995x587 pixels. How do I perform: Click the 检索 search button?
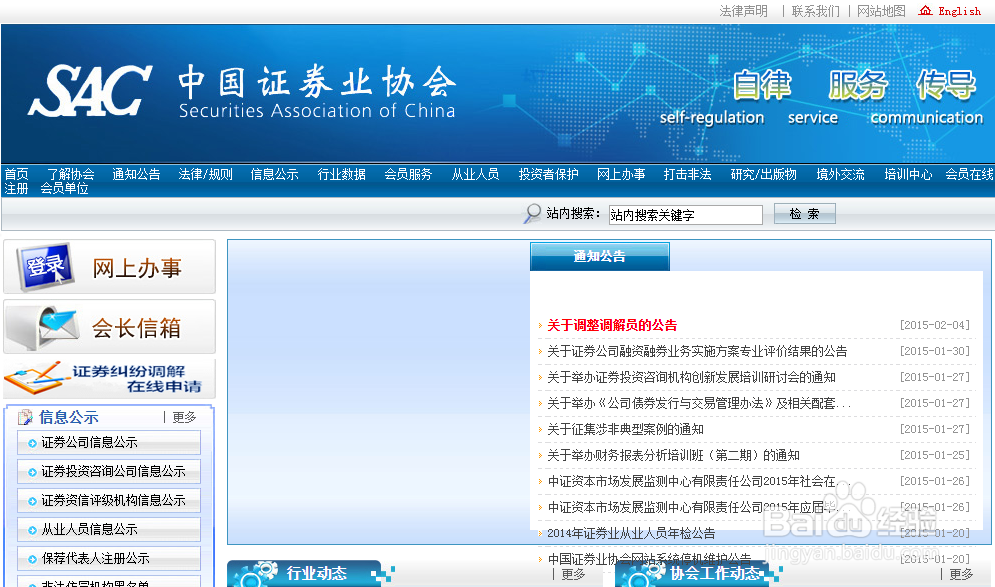[805, 214]
